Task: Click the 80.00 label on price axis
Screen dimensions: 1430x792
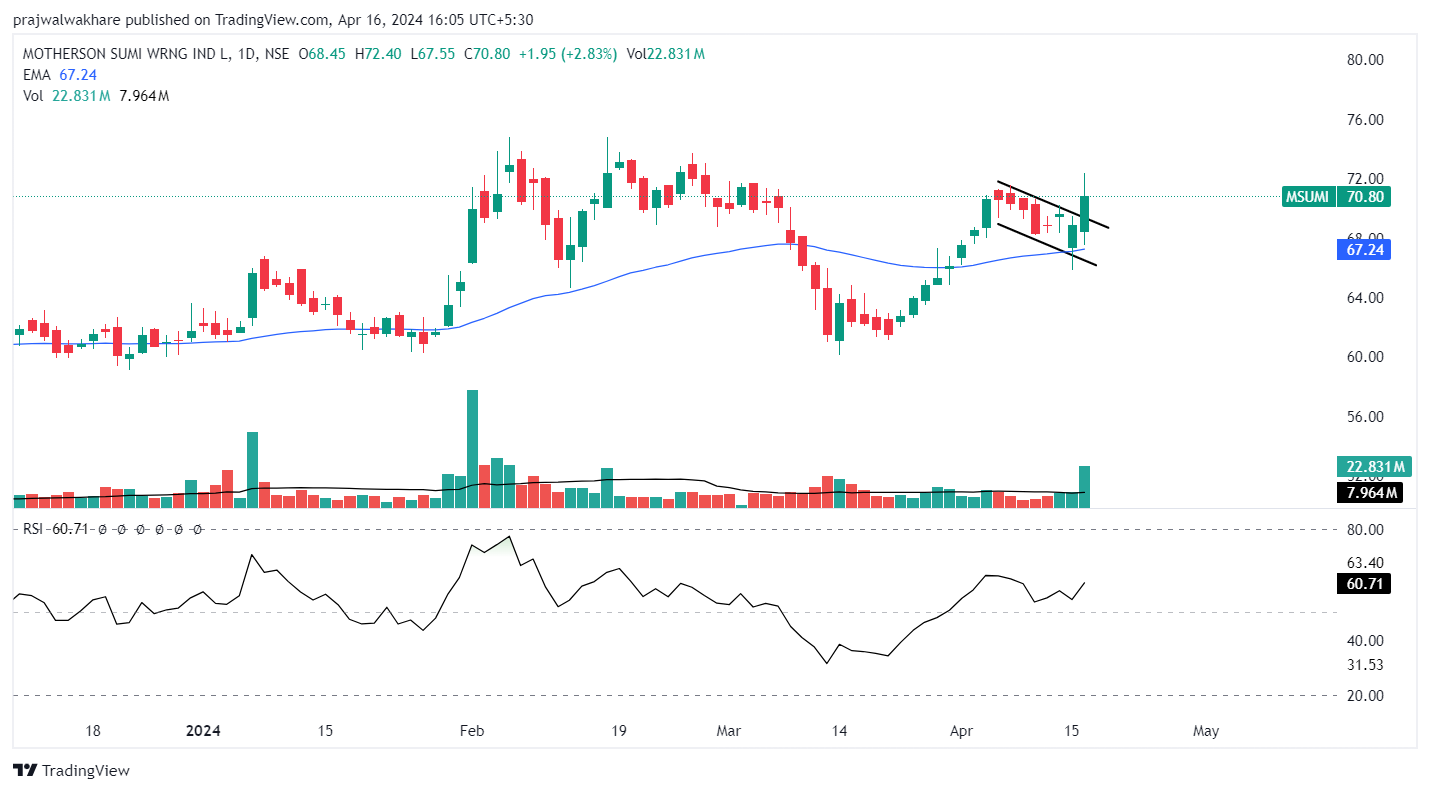Action: [1365, 60]
